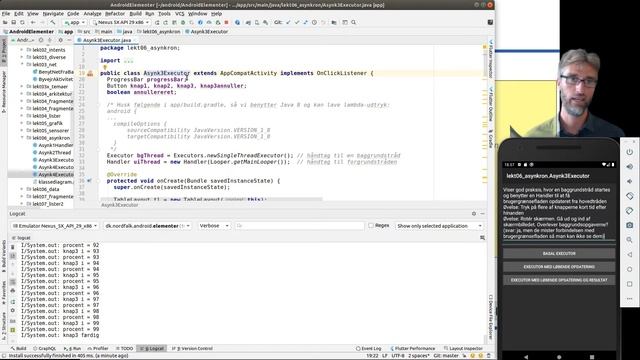Open the Refactor menu
Screen dimensions: 640x360
115,13
